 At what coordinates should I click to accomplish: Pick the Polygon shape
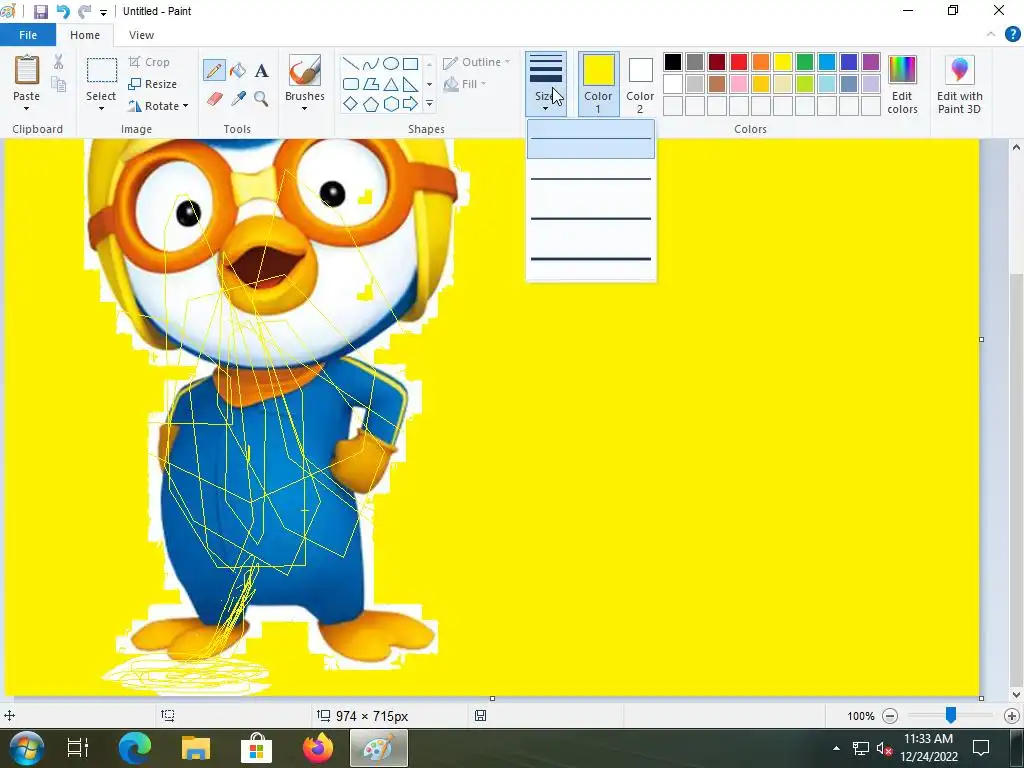370,84
